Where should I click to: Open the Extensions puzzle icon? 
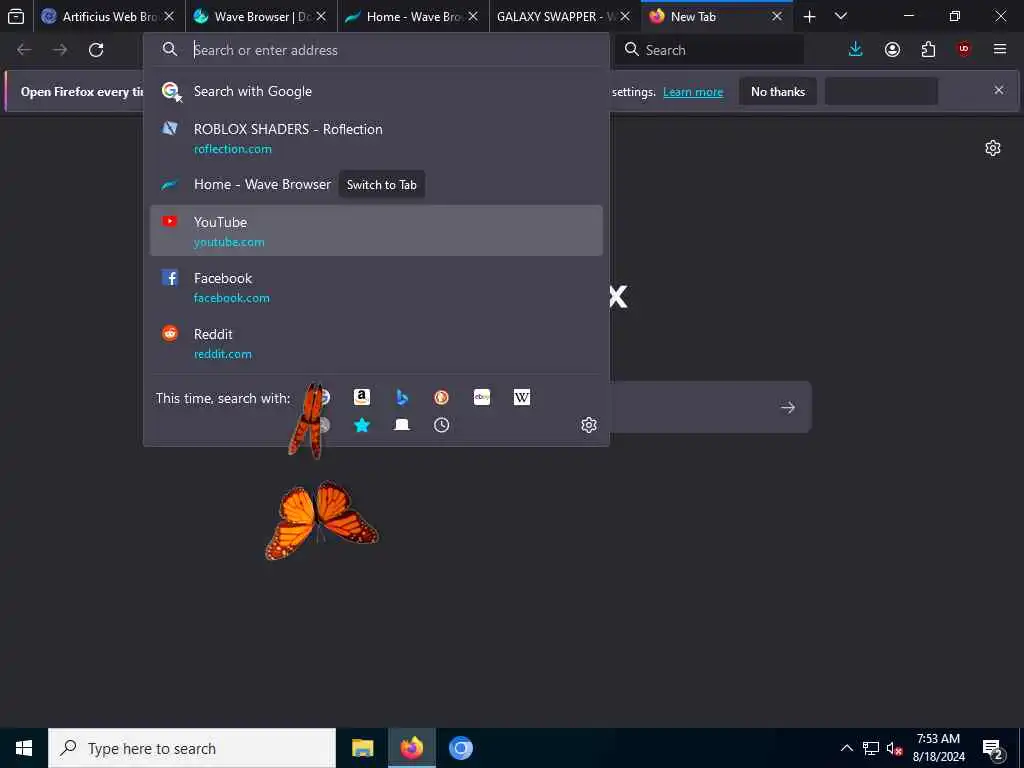coord(928,50)
